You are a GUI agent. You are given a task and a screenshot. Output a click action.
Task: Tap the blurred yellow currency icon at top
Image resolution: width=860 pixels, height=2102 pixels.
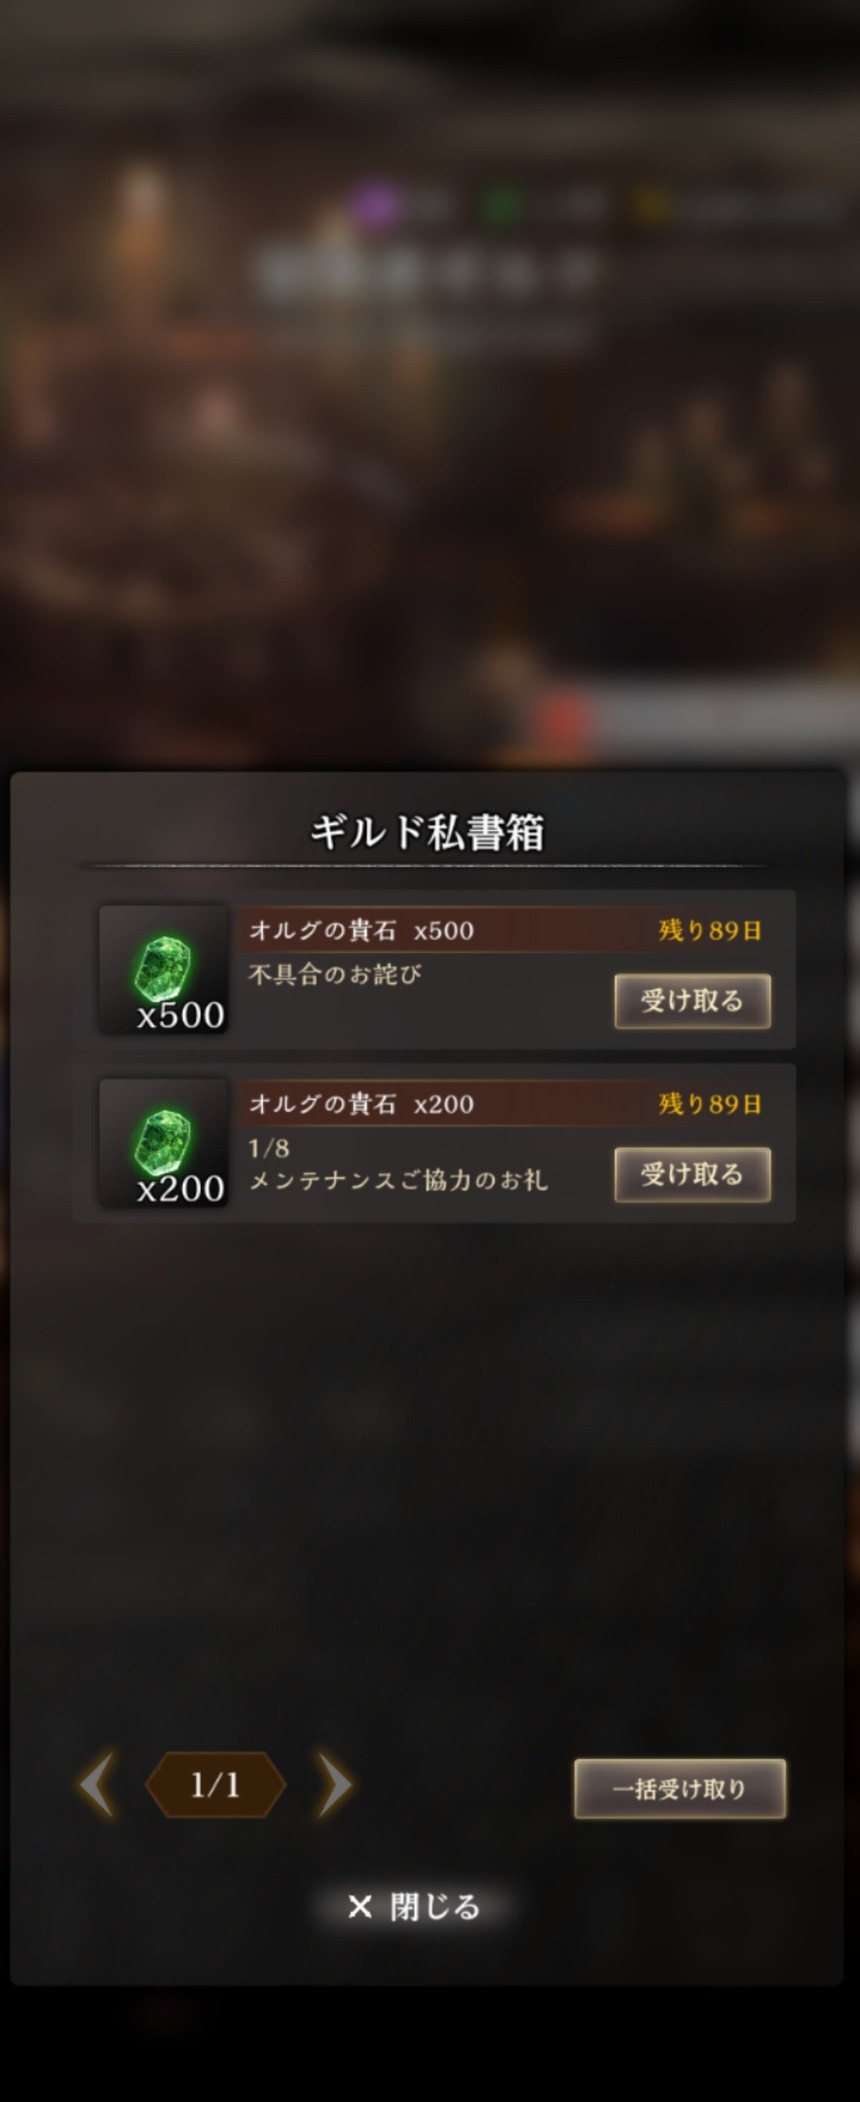tap(650, 207)
